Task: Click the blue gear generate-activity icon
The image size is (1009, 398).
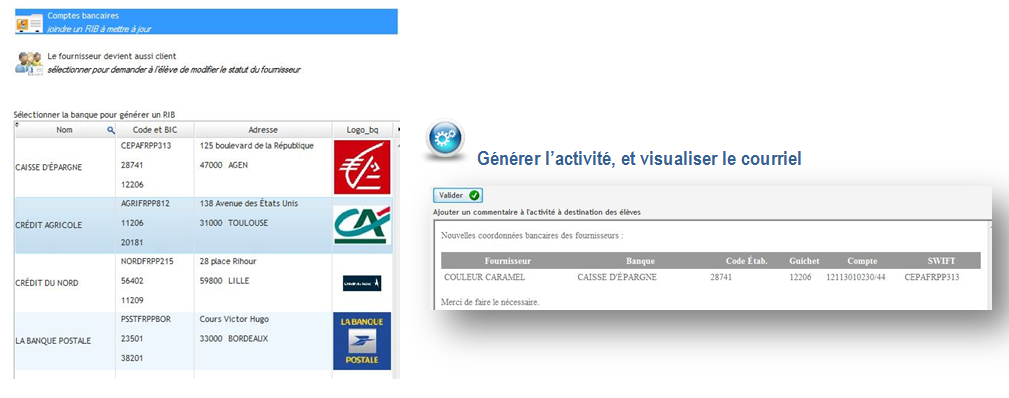Action: pos(445,139)
